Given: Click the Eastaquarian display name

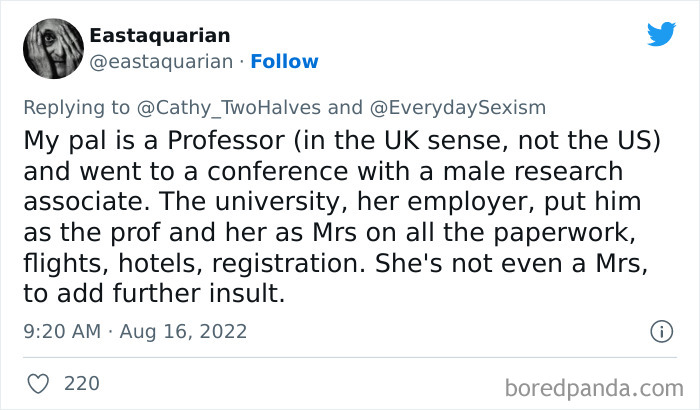Looking at the screenshot, I should [x=160, y=35].
